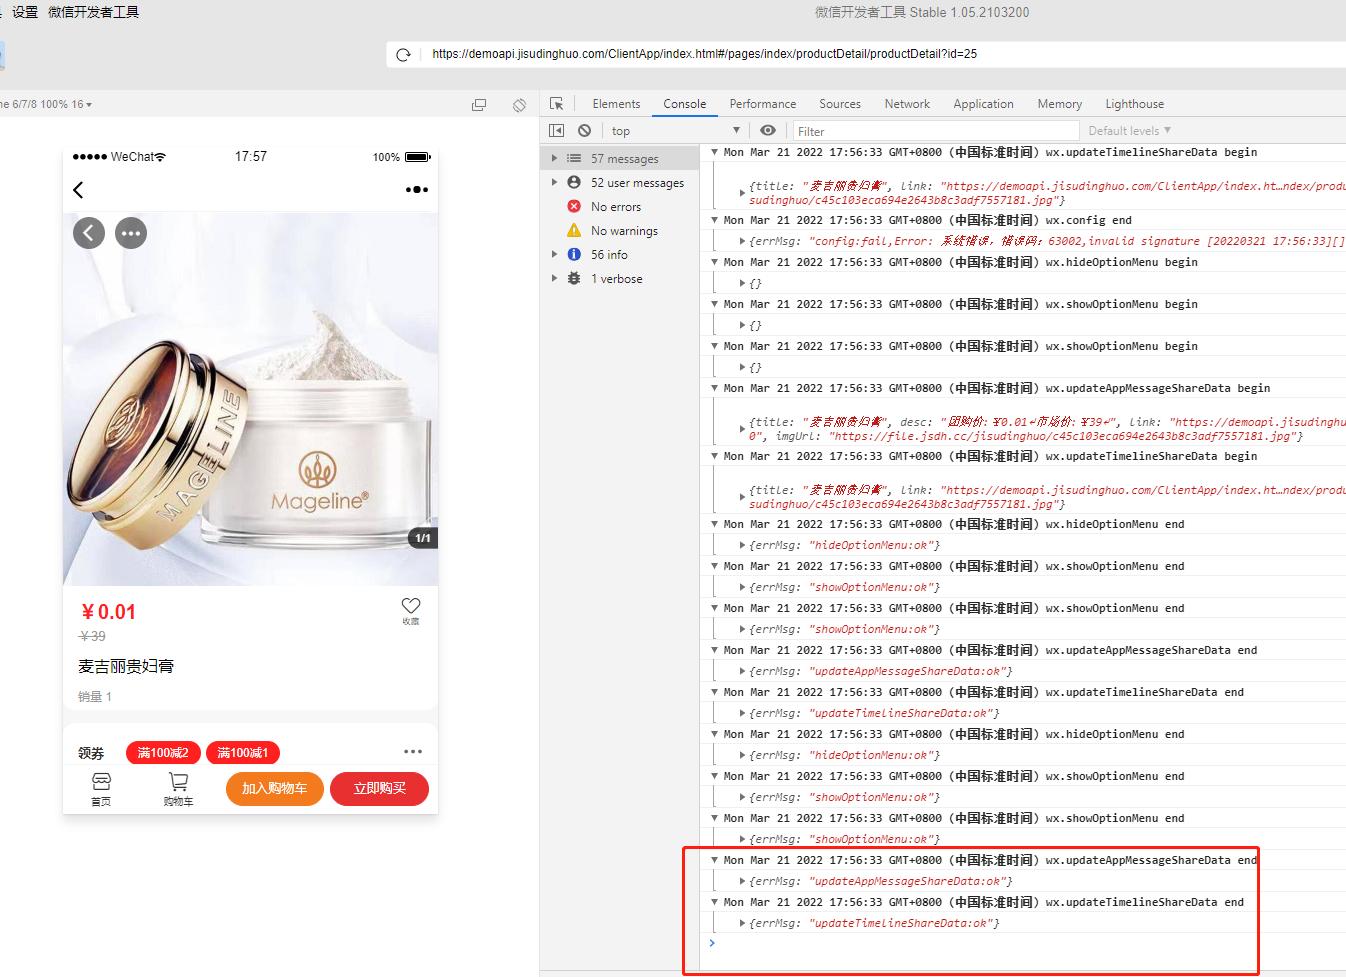This screenshot has height=977, width=1346.
Task: Open the blue three-dot coupon menu
Action: pos(413,751)
